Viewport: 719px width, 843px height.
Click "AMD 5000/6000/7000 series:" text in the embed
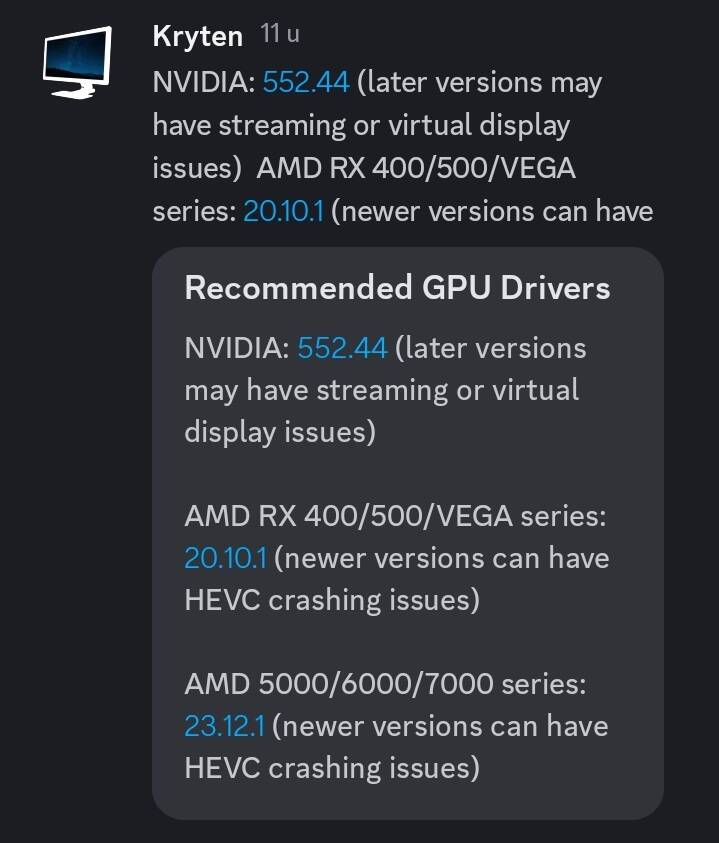click(384, 684)
